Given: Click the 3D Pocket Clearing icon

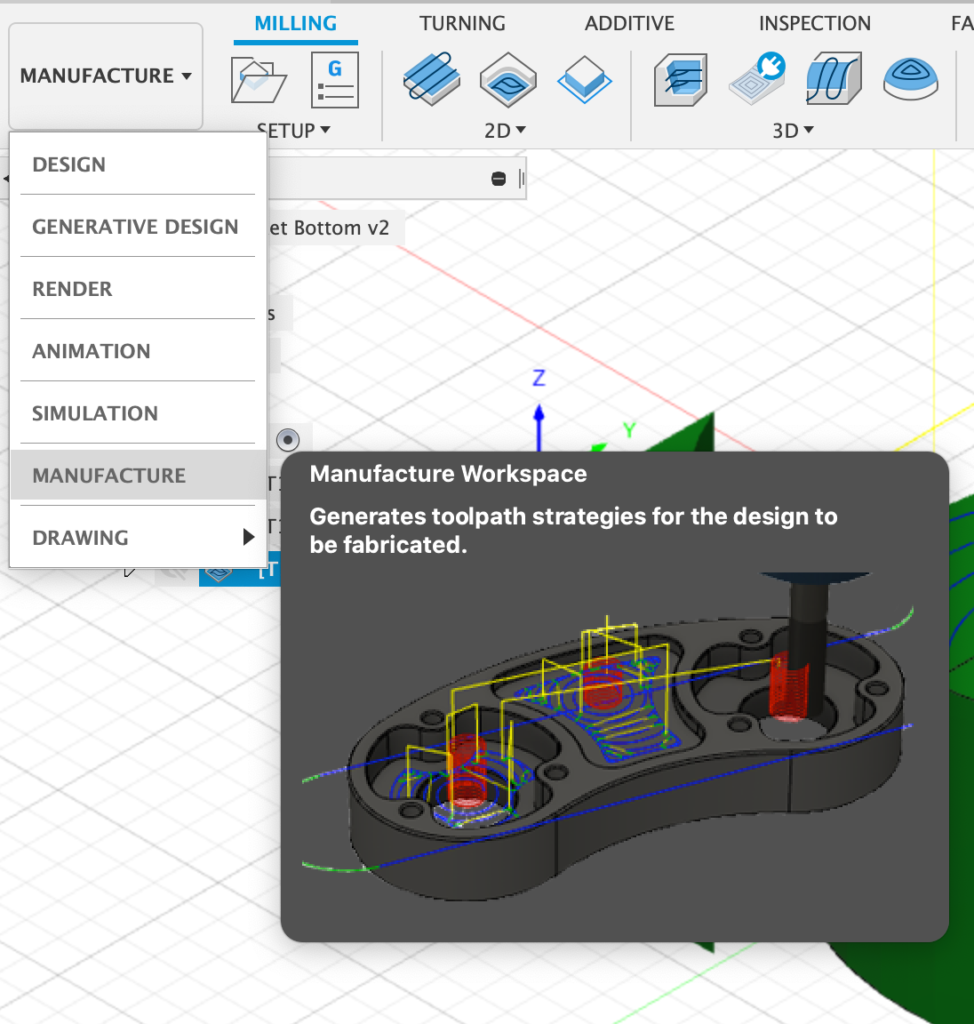Looking at the screenshot, I should (757, 80).
